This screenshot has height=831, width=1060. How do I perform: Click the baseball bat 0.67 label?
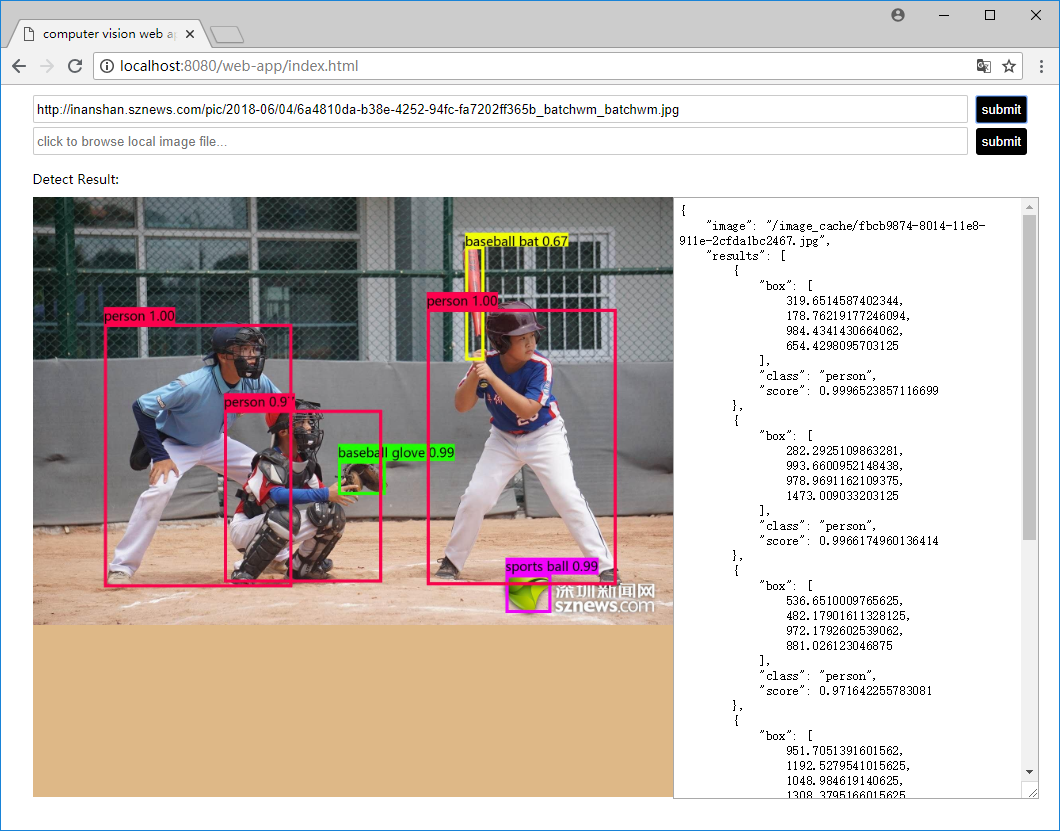coord(516,241)
